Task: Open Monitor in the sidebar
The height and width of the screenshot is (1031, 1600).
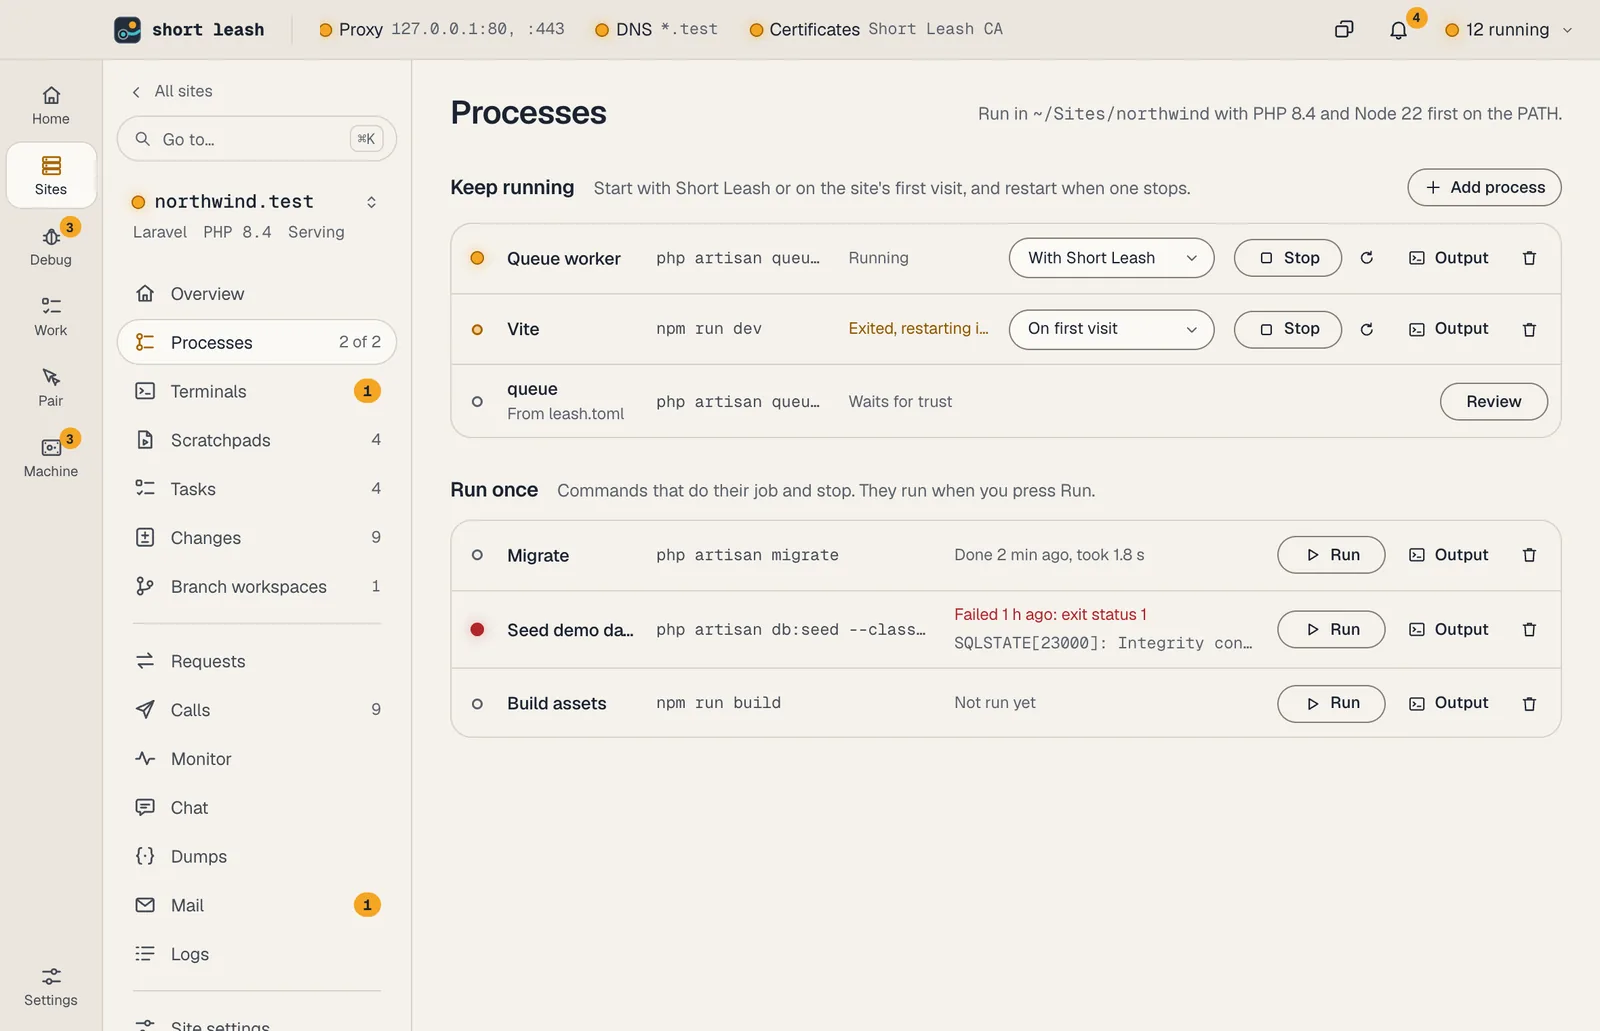Action: [x=257, y=759]
